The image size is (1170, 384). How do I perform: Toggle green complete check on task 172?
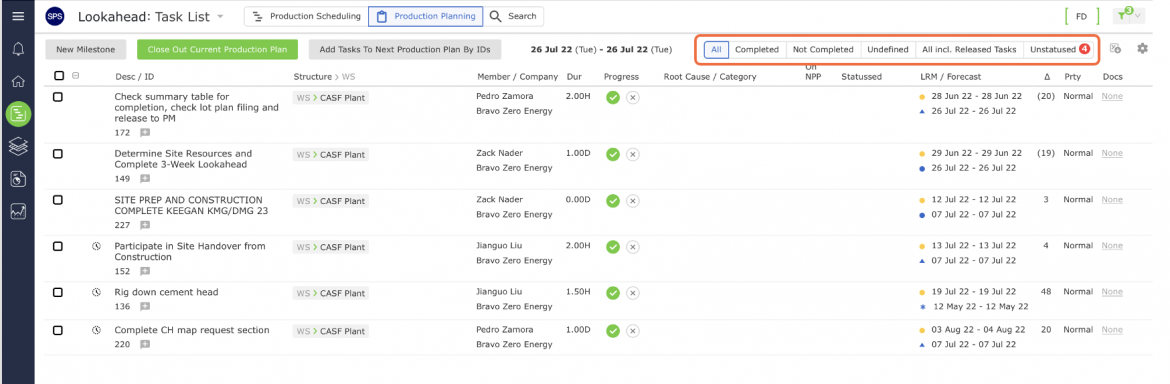tap(613, 98)
